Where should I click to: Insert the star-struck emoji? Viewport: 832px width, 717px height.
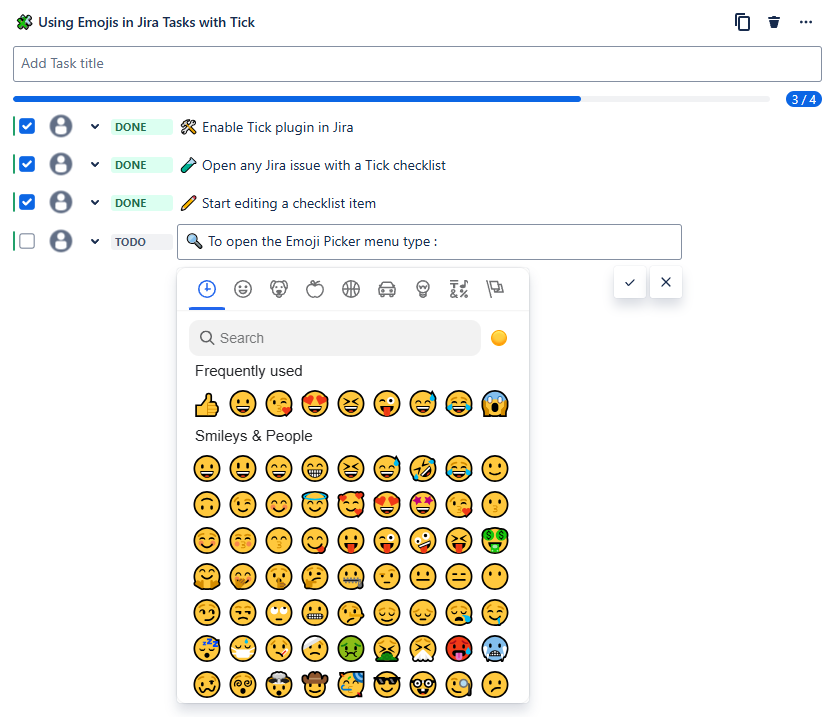(423, 505)
